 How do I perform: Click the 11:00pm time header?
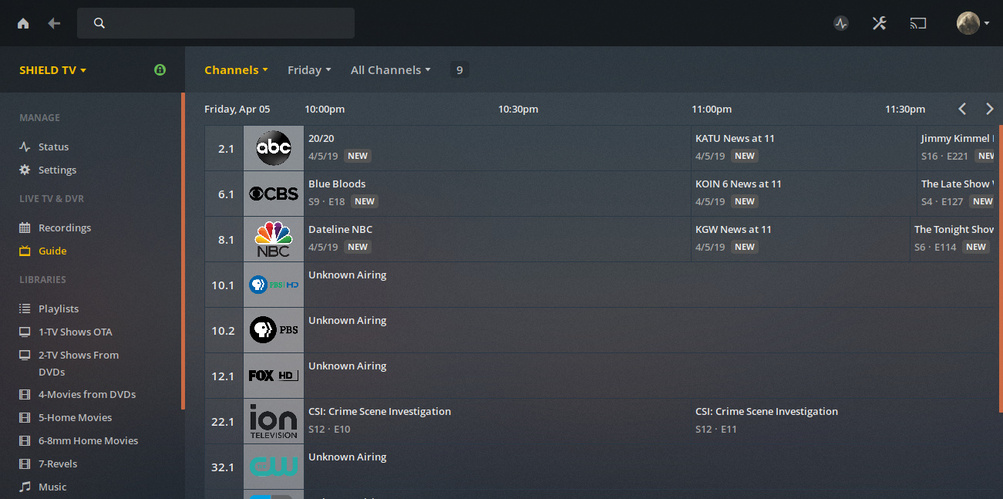tap(711, 109)
